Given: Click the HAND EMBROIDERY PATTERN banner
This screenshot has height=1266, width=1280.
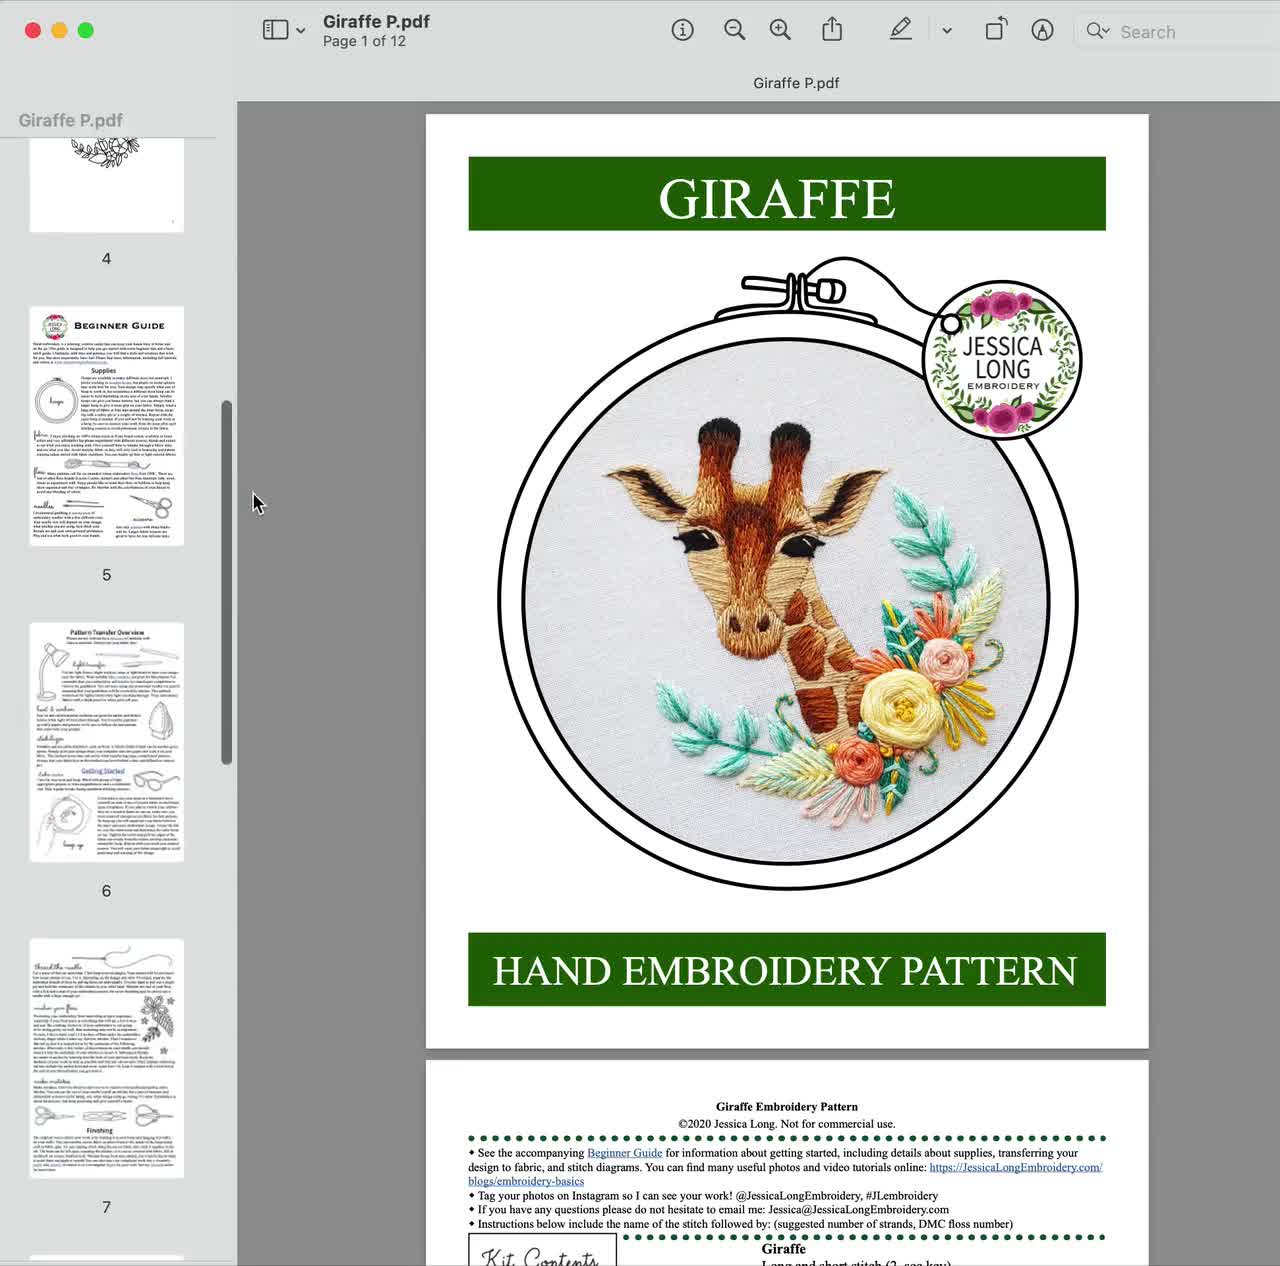Looking at the screenshot, I should 787,969.
